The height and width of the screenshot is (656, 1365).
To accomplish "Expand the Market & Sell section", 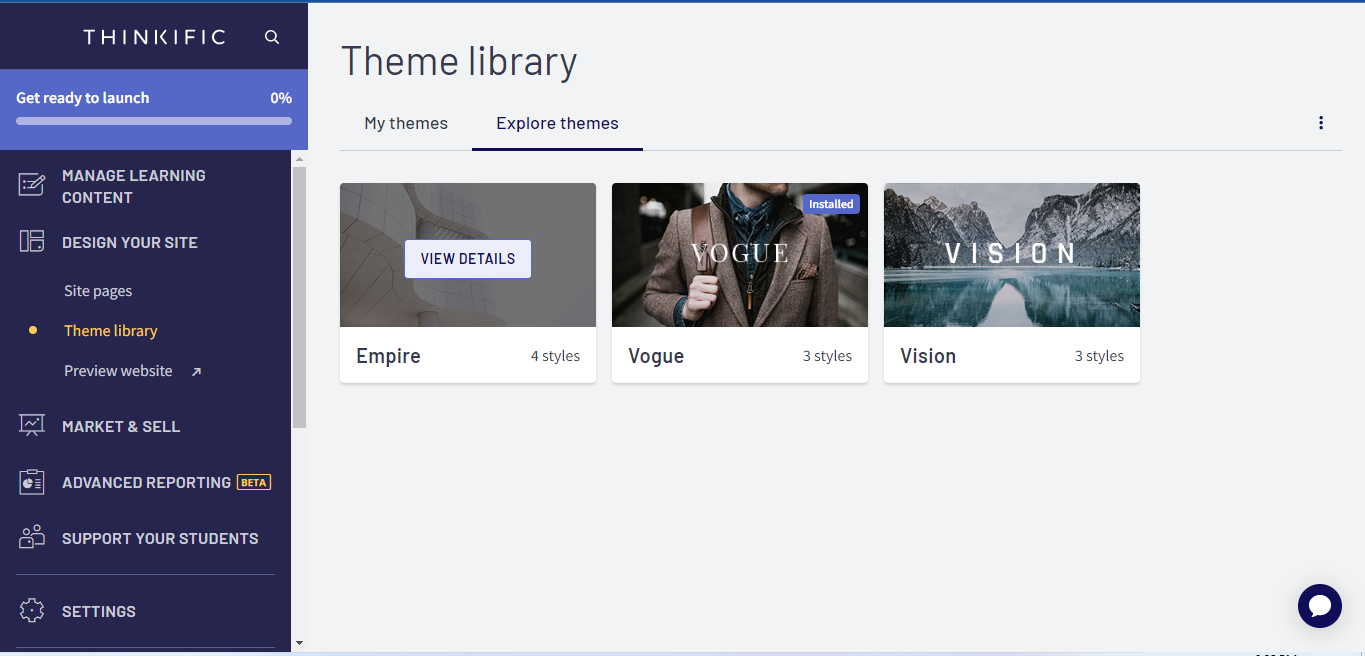I will [121, 426].
